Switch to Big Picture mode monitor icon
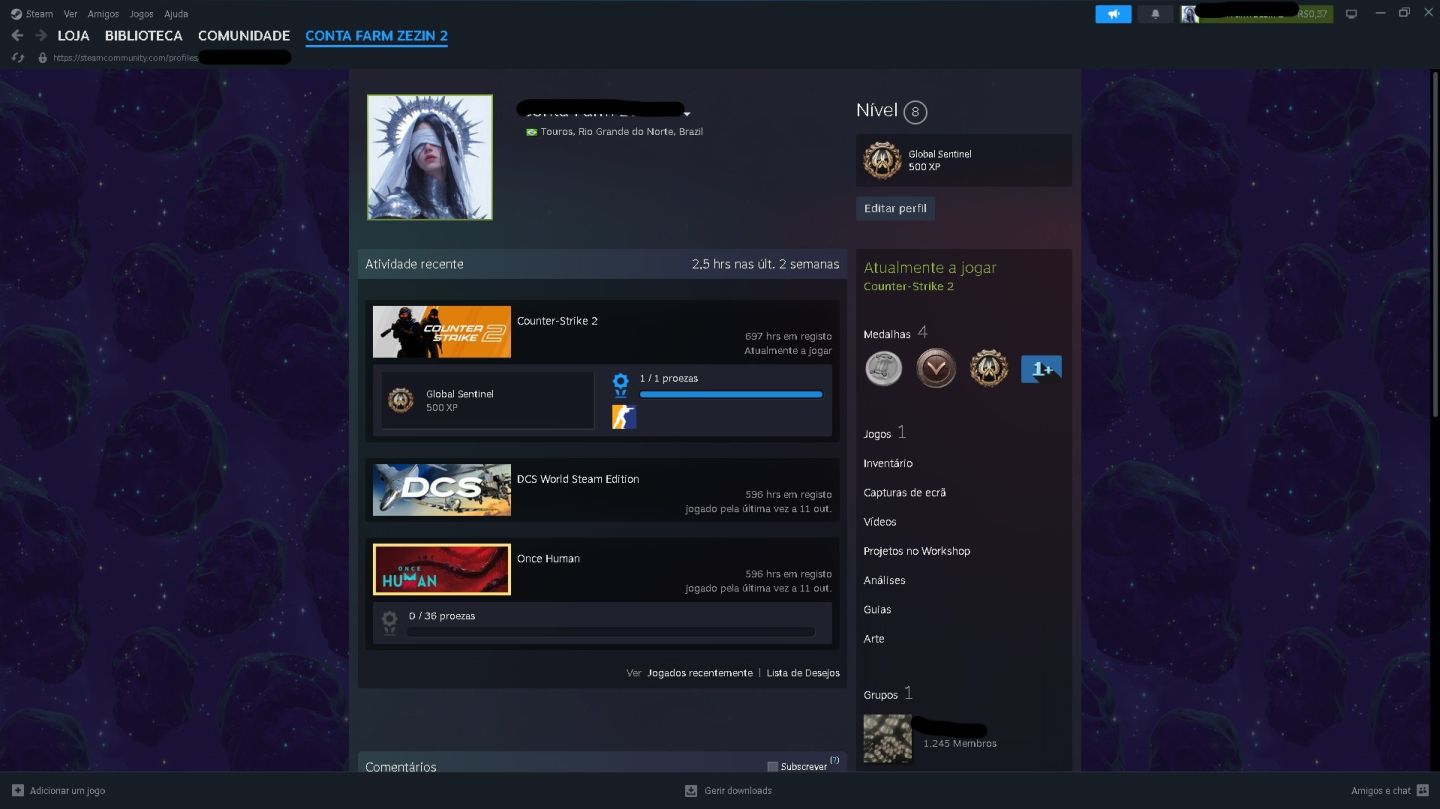 click(x=1351, y=14)
